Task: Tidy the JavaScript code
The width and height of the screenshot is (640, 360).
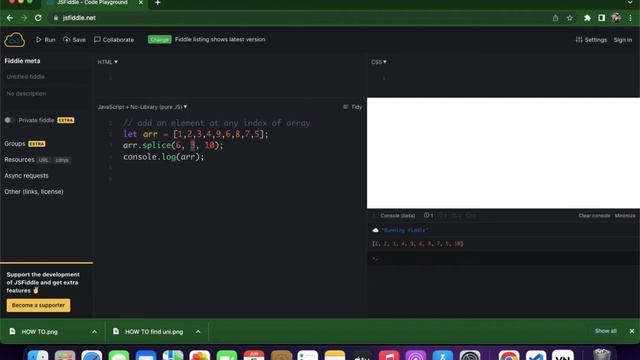Action: click(x=353, y=107)
